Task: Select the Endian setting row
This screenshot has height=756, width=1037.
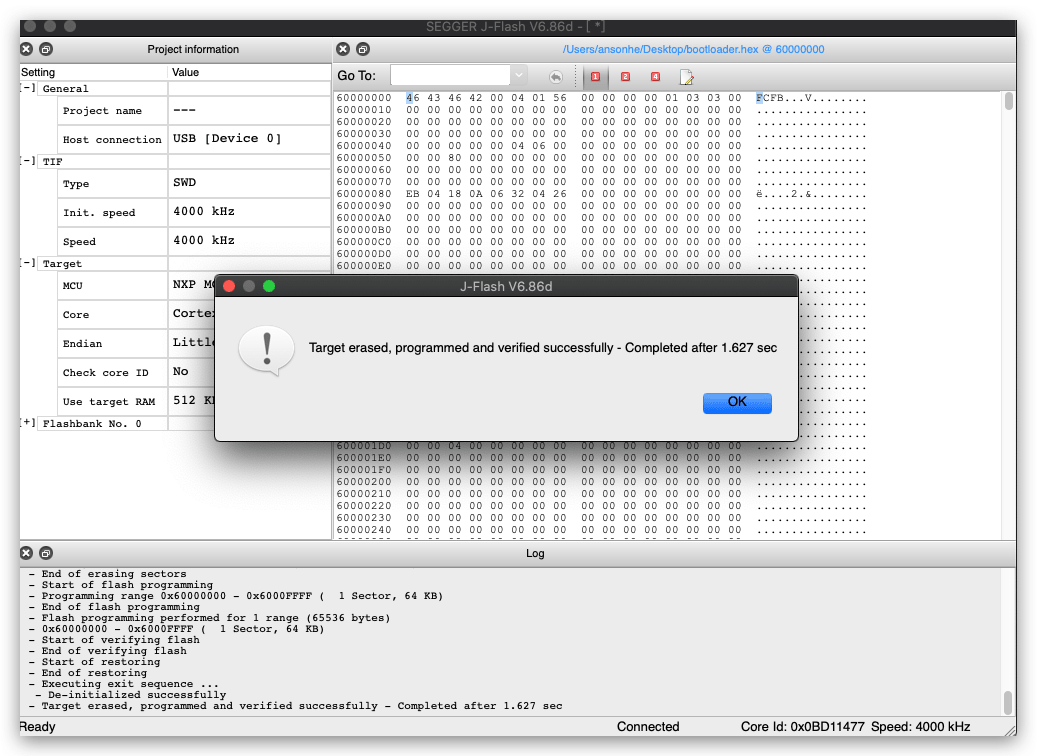Action: [83, 344]
